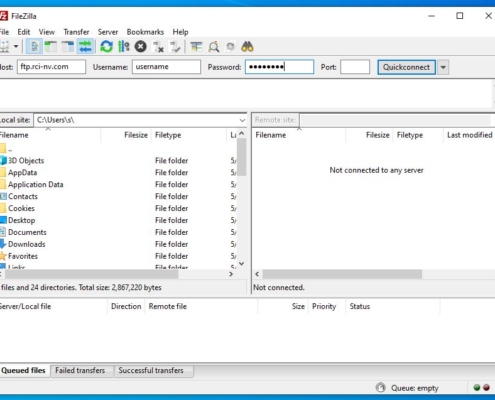
Task: Expand the Quickconnect history dropdown arrow
Action: (443, 67)
